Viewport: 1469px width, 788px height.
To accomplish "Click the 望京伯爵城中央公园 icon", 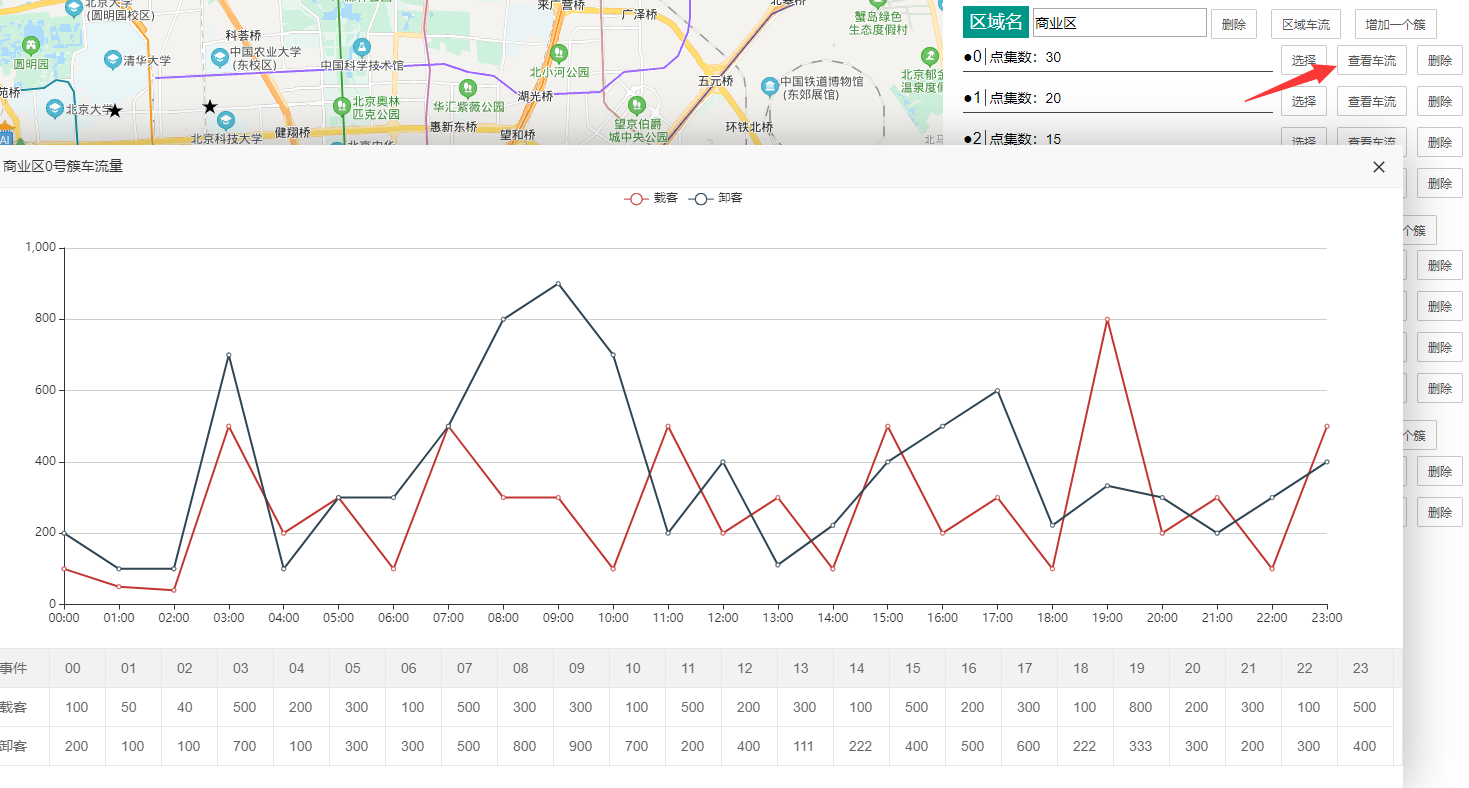I will (635, 105).
